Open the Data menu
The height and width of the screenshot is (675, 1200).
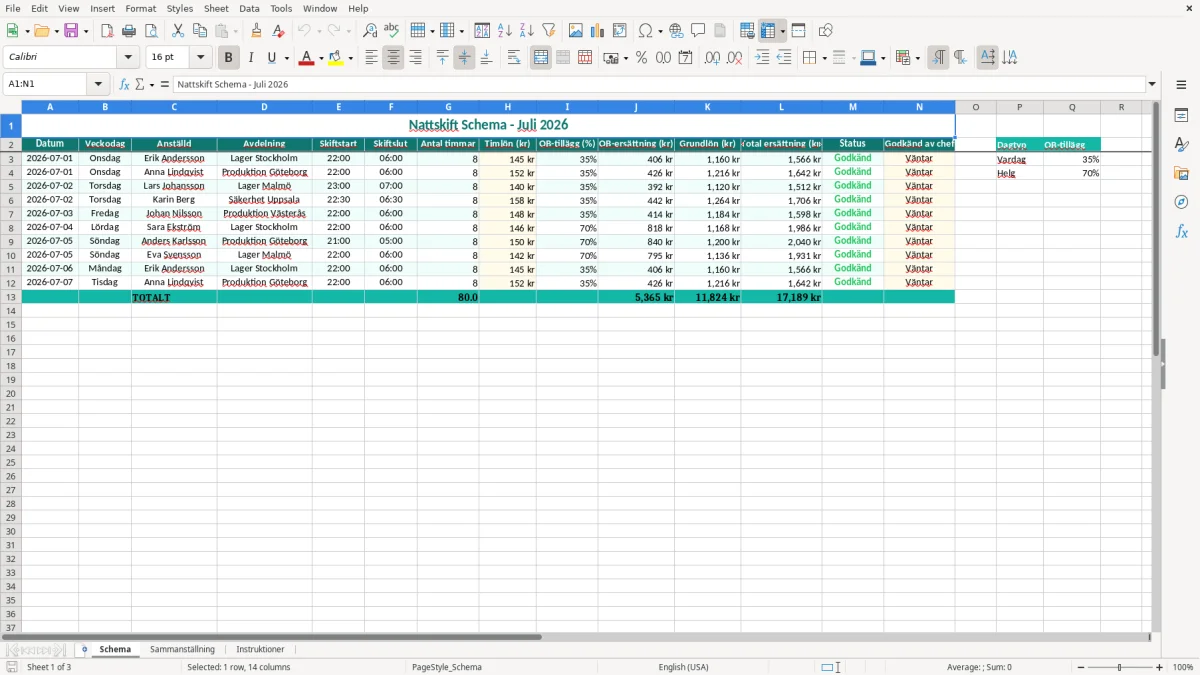(249, 8)
